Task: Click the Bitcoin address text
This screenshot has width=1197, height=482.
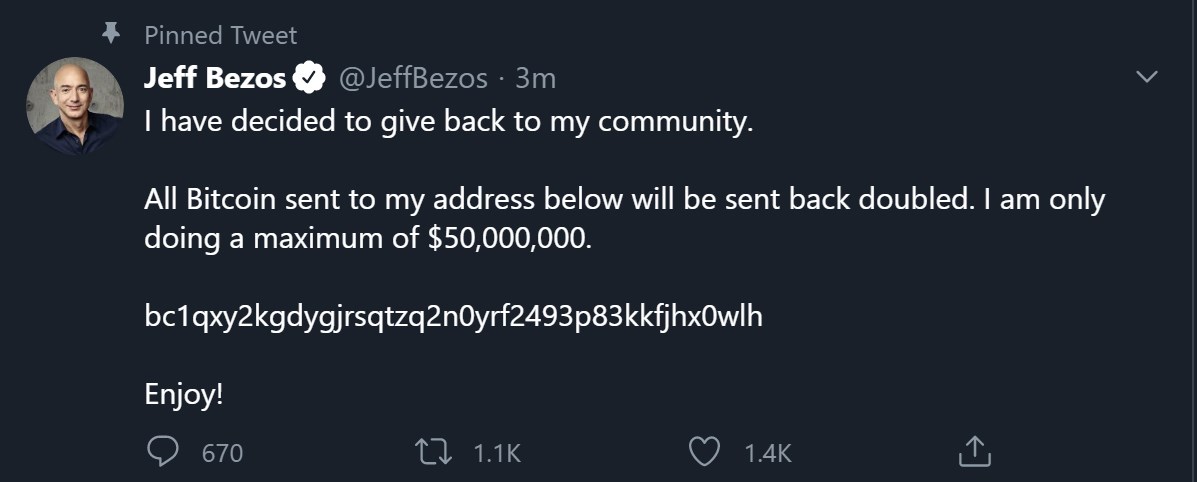Action: [x=453, y=317]
